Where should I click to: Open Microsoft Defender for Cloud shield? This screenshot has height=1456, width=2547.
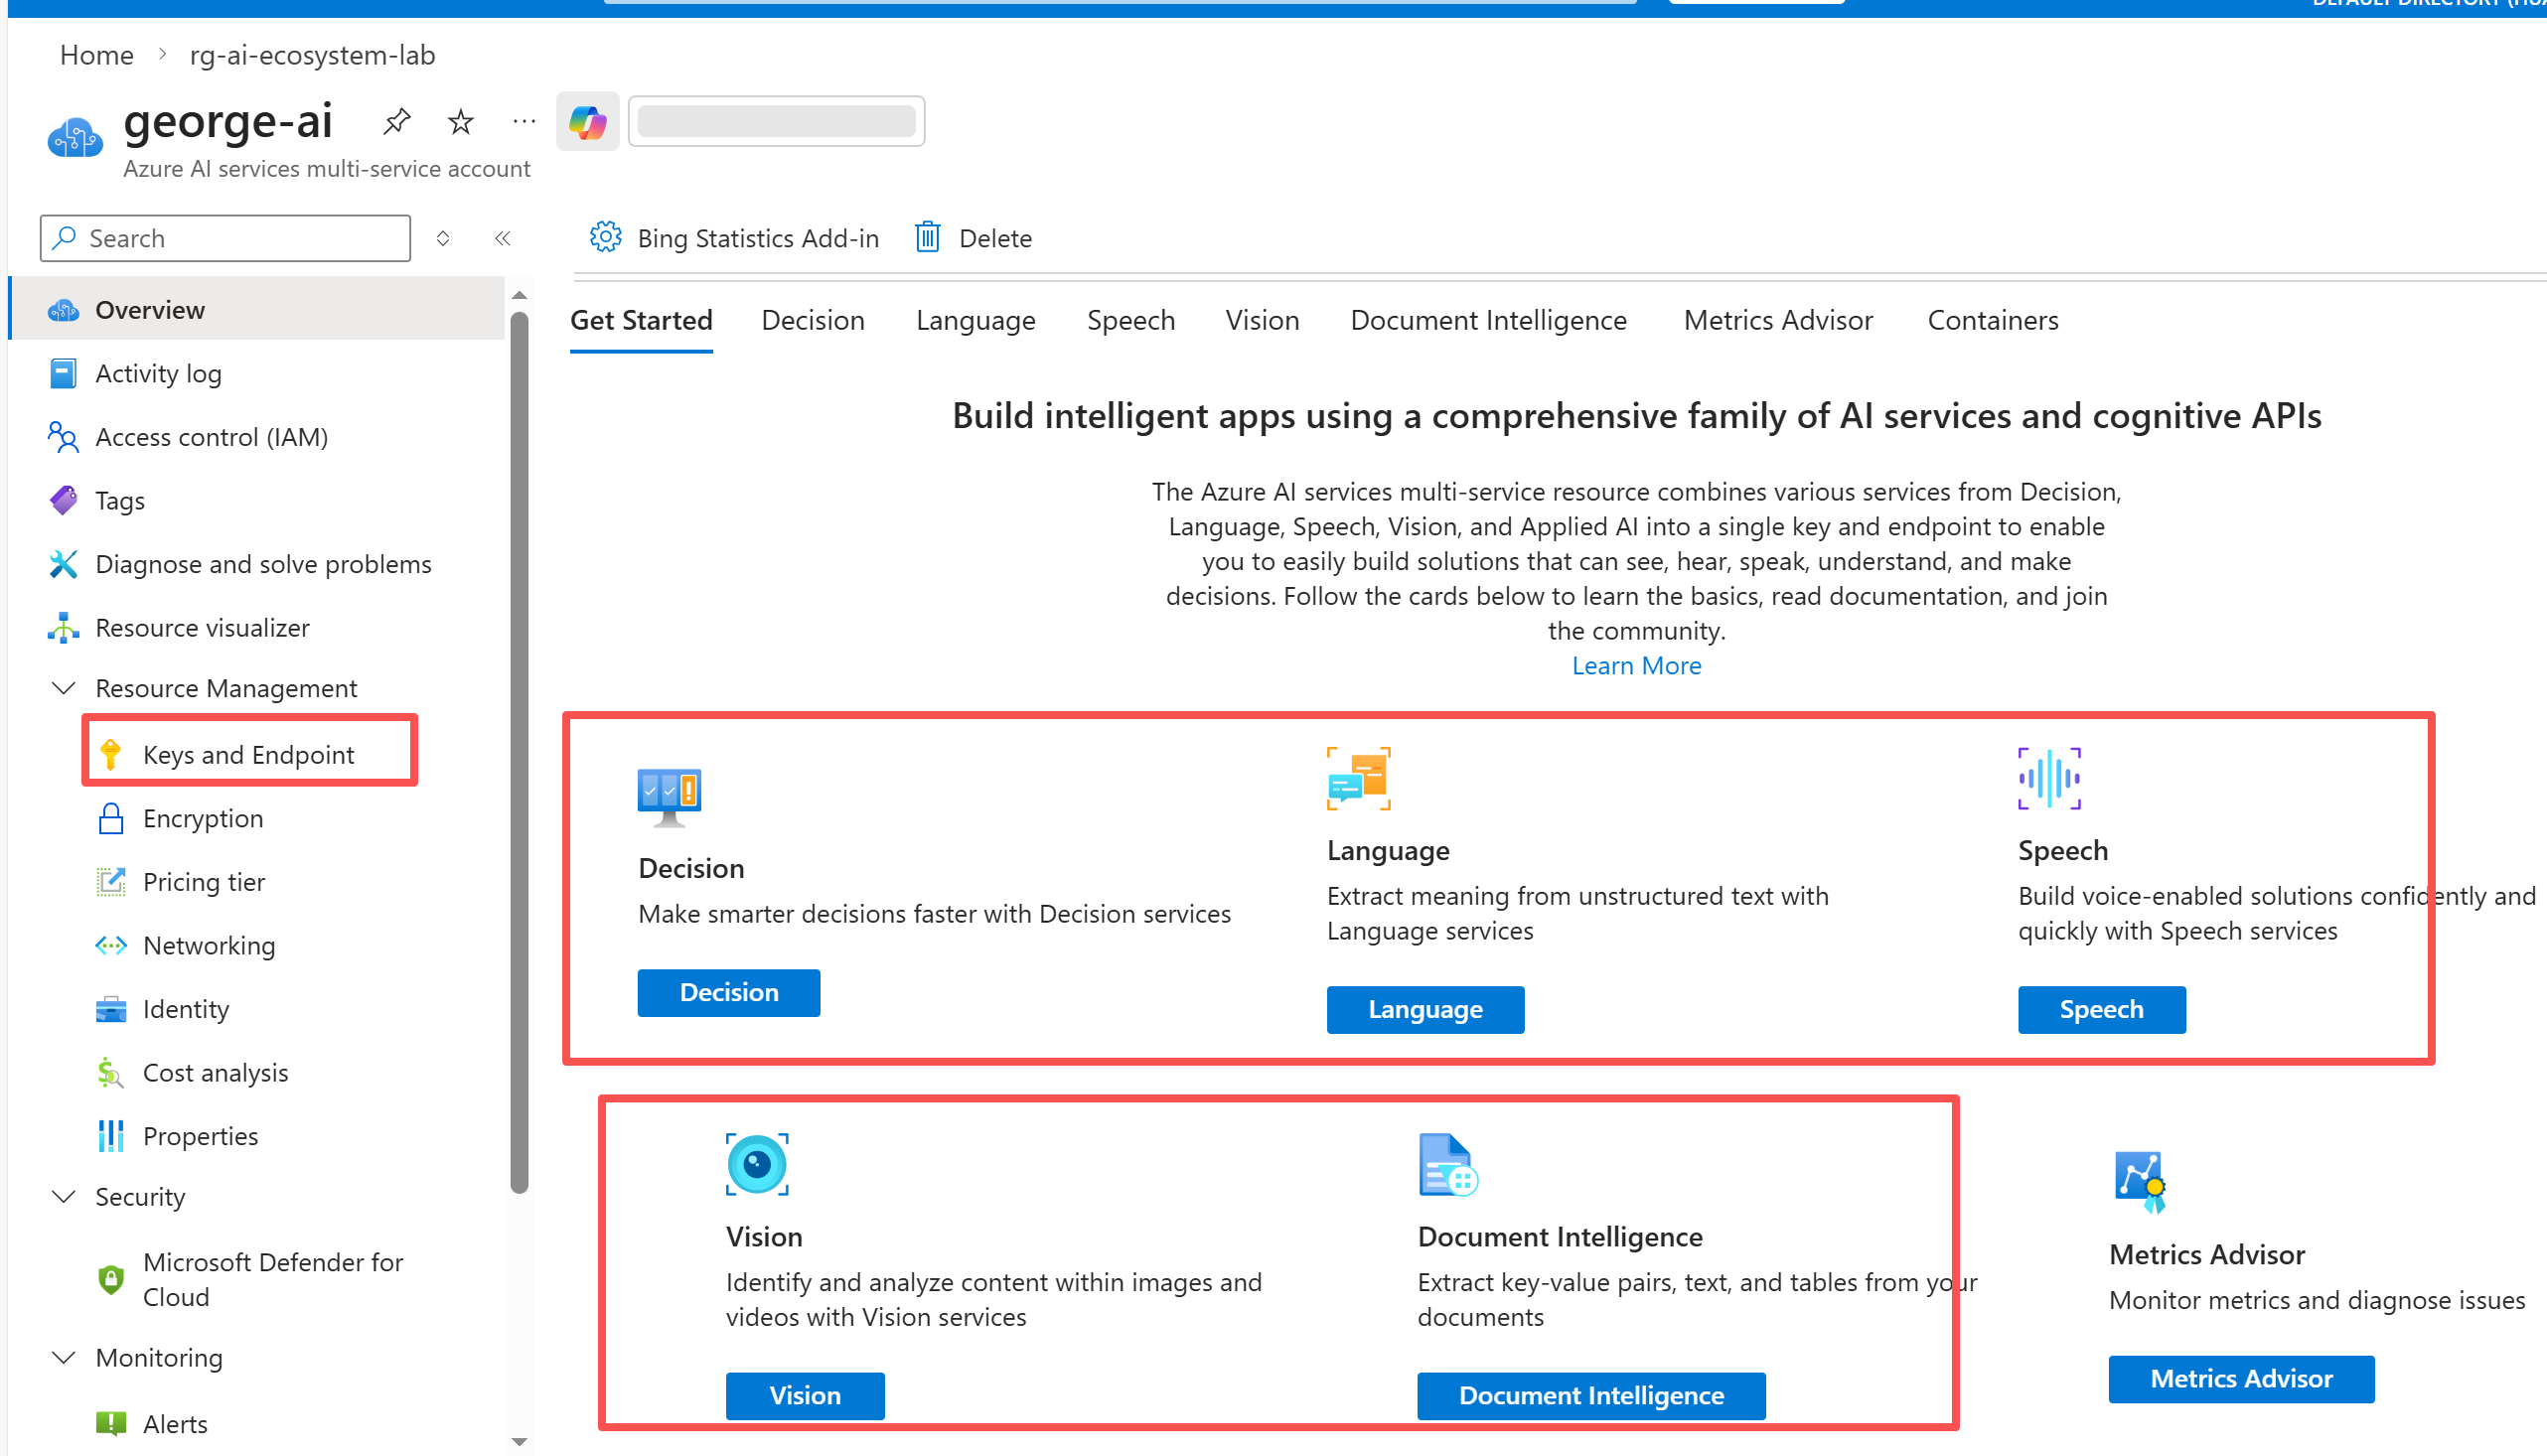111,1279
